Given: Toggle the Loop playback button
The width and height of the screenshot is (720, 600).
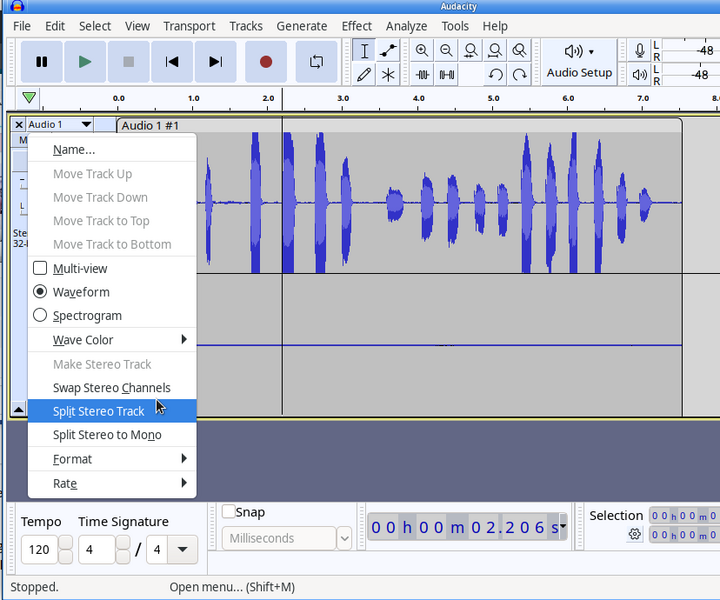Looking at the screenshot, I should (x=316, y=62).
